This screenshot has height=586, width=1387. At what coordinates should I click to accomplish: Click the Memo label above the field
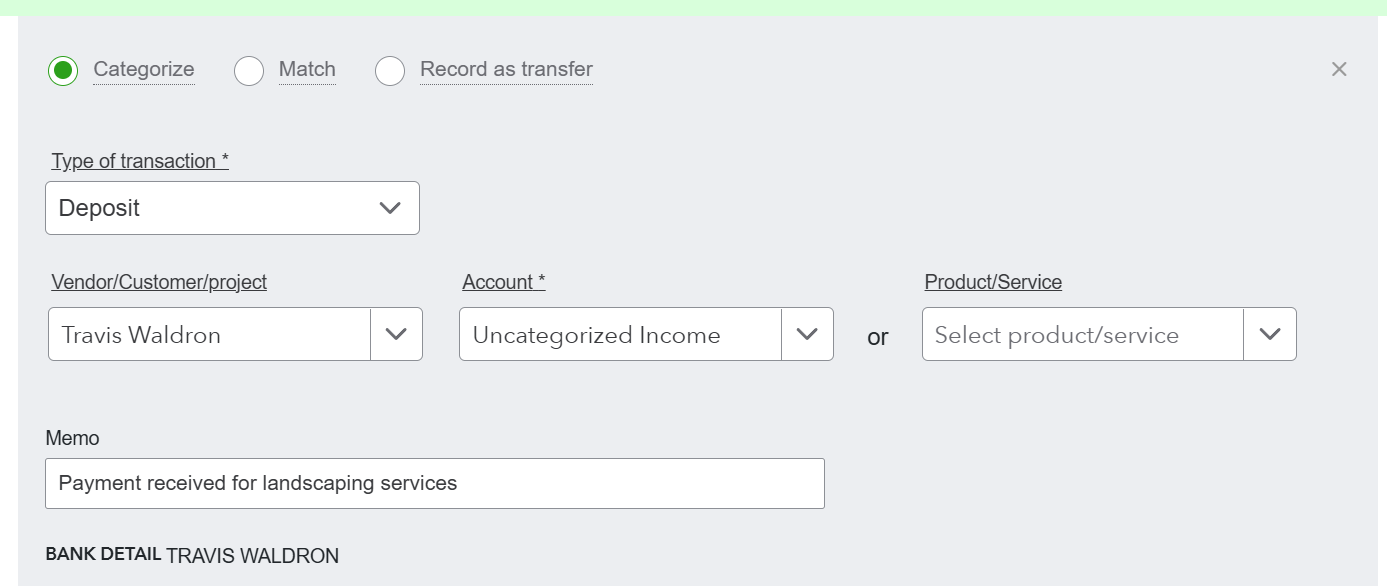click(72, 438)
